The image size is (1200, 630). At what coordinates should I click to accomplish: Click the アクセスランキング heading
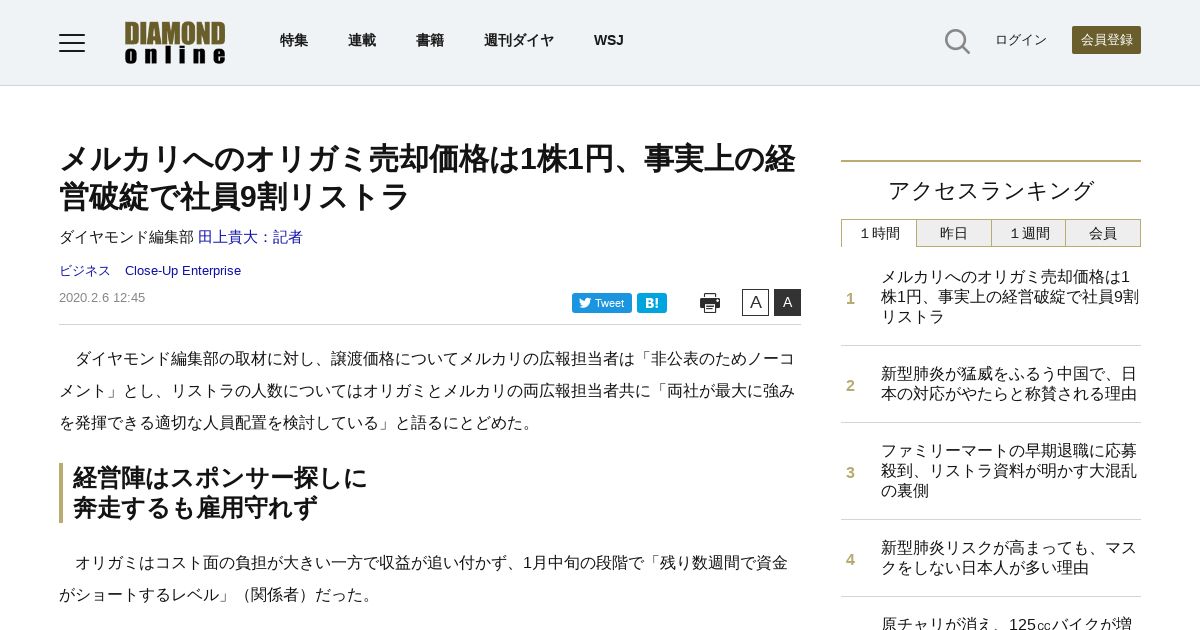(991, 191)
